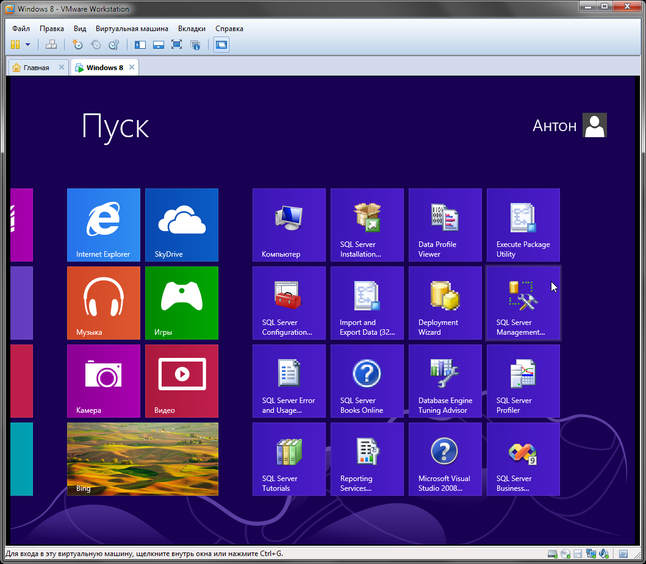This screenshot has width=646, height=564.
Task: Click the floppy drive status bar icon
Action: [x=578, y=554]
